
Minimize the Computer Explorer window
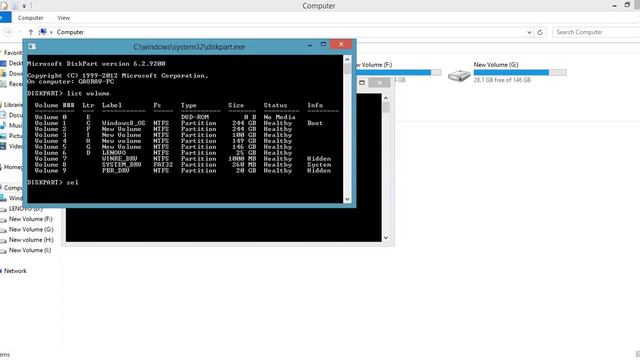tap(614, 6)
